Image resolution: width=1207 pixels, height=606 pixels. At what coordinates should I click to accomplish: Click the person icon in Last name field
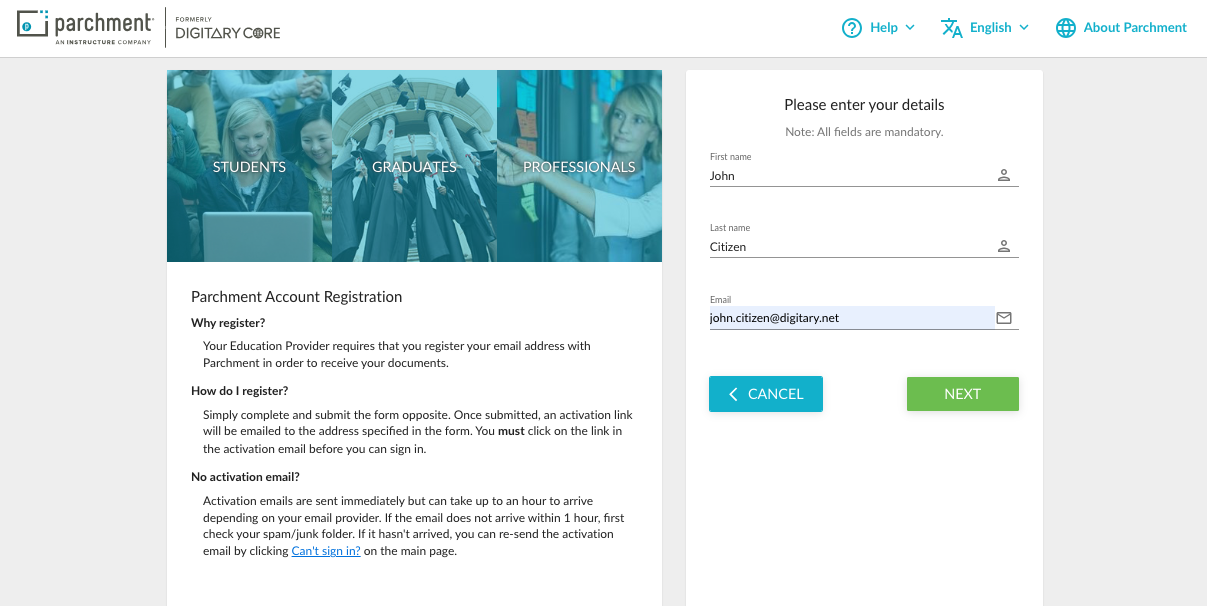tap(1004, 247)
